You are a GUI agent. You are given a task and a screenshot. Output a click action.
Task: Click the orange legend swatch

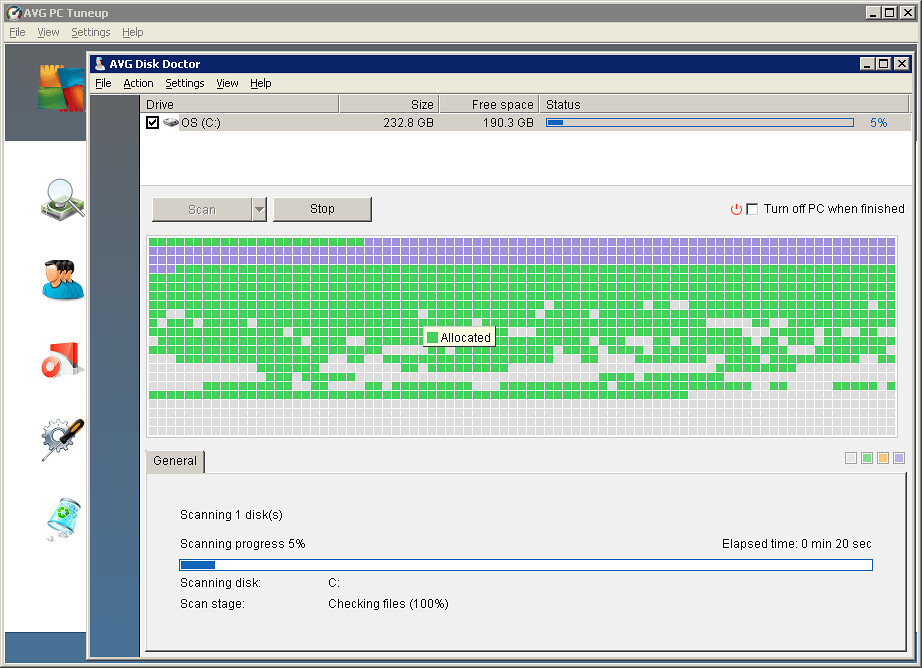pyautogui.click(x=883, y=458)
